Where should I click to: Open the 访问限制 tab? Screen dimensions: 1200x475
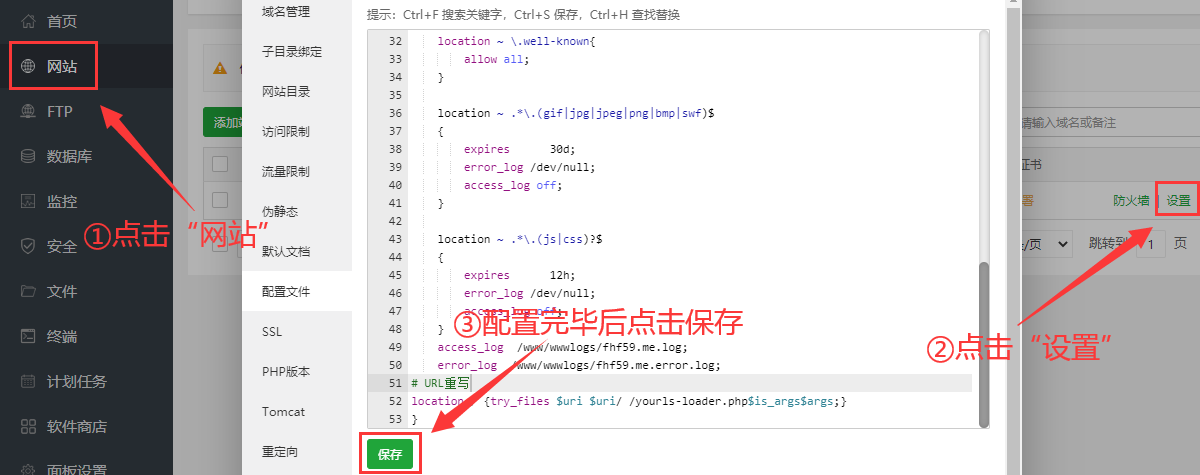tap(286, 131)
